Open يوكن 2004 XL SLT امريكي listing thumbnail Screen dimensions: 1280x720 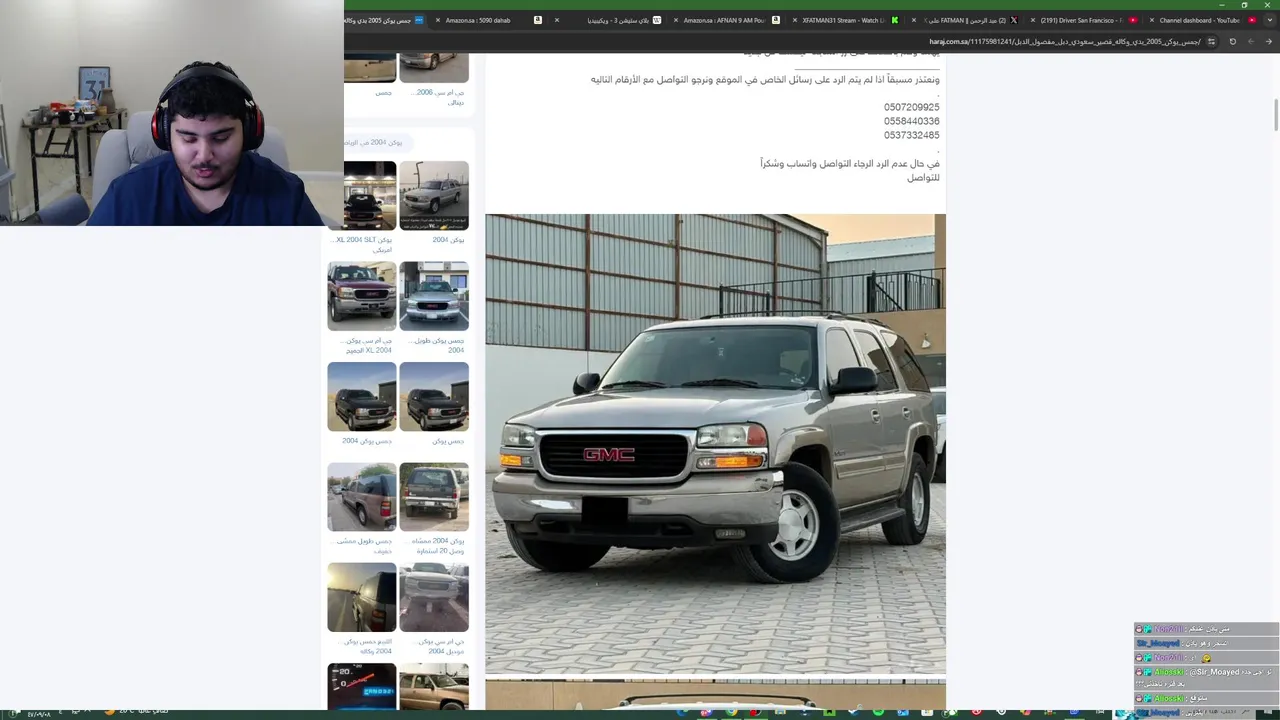[x=362, y=196]
